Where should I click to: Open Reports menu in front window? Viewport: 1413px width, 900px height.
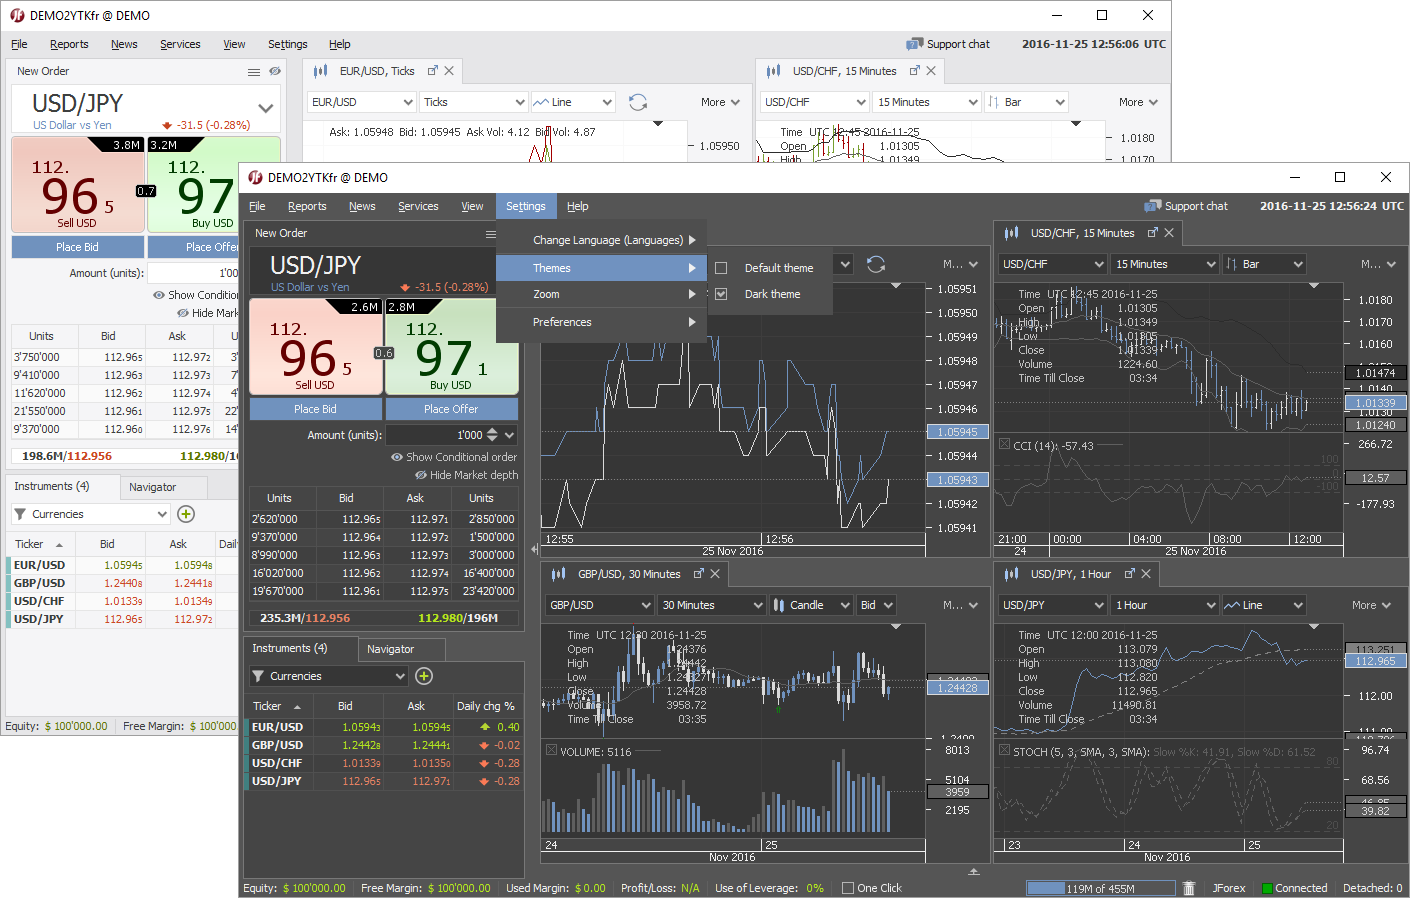point(307,206)
